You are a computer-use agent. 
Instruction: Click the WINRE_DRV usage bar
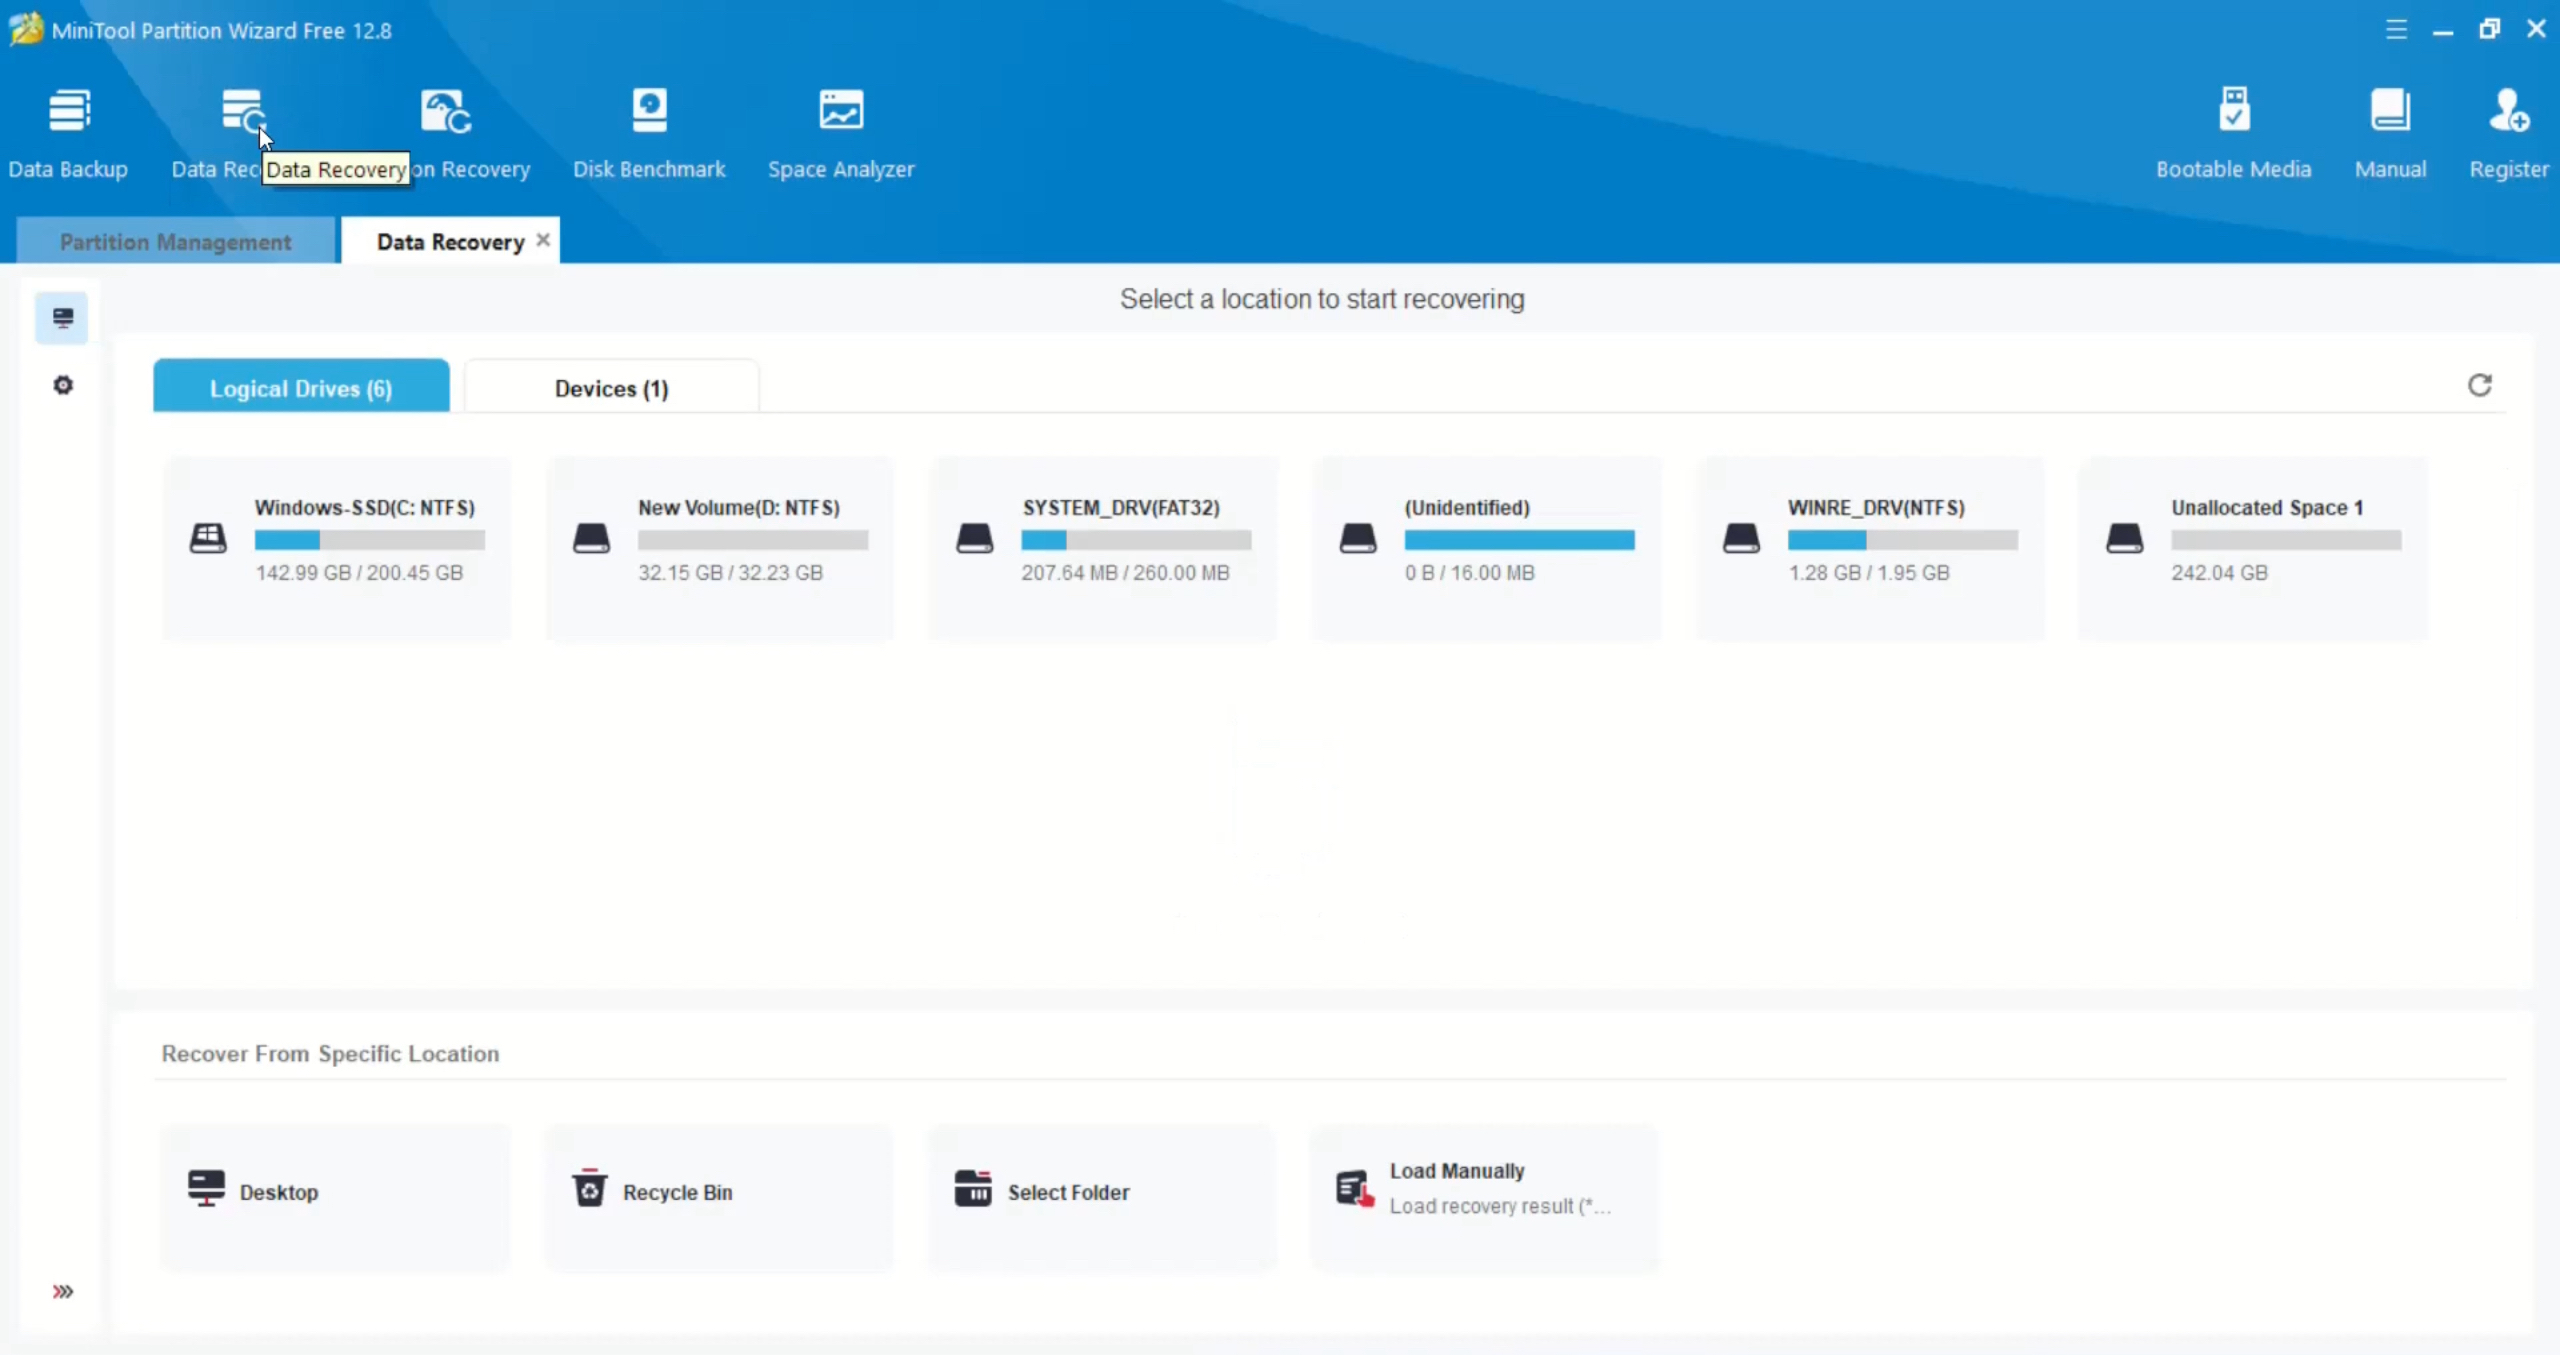point(1902,540)
